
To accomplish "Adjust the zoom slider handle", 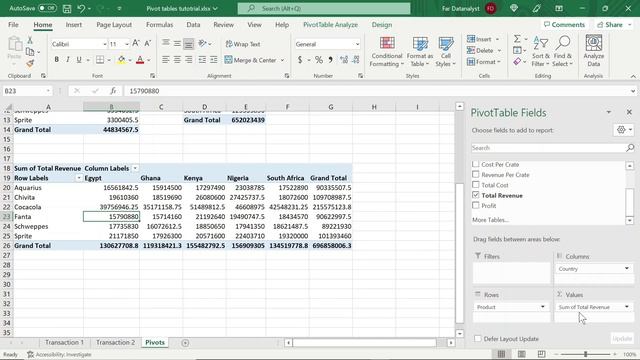I will tap(585, 354).
